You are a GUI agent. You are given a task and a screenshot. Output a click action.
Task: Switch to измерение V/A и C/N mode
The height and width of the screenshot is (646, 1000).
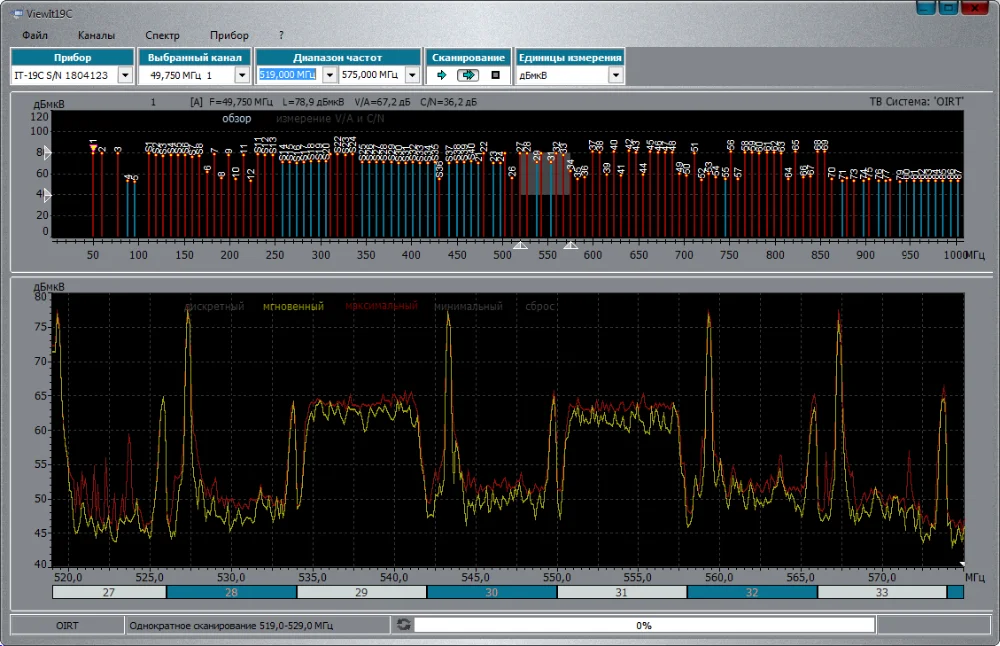tap(330, 119)
